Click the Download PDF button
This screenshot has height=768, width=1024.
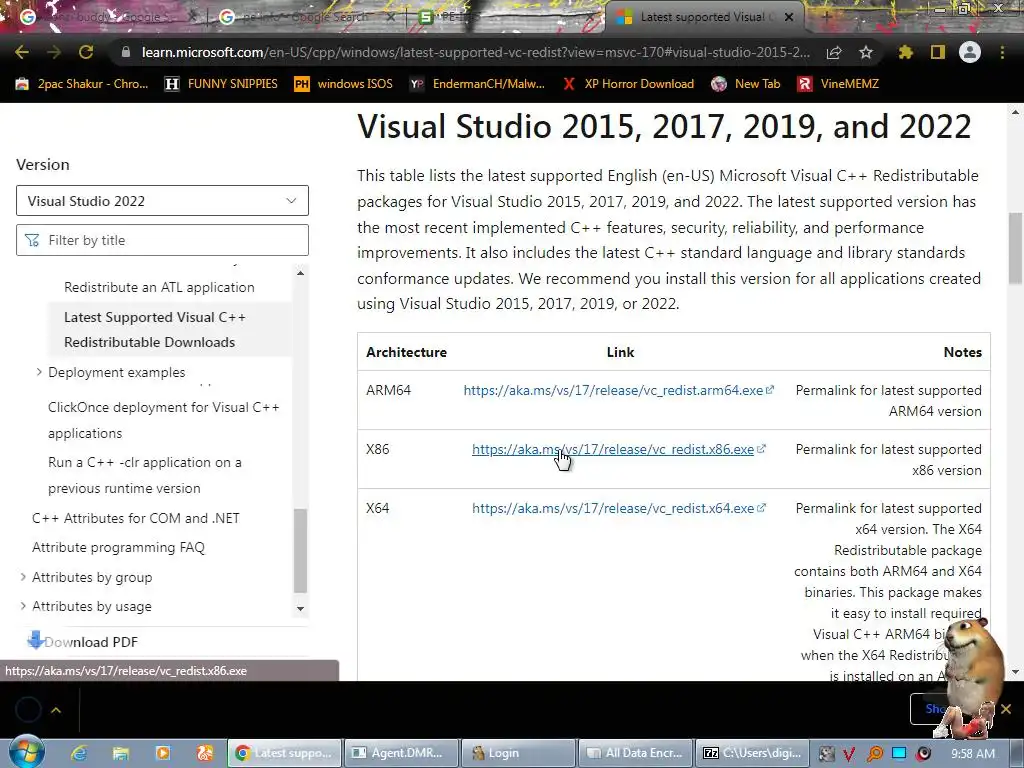pos(84,642)
